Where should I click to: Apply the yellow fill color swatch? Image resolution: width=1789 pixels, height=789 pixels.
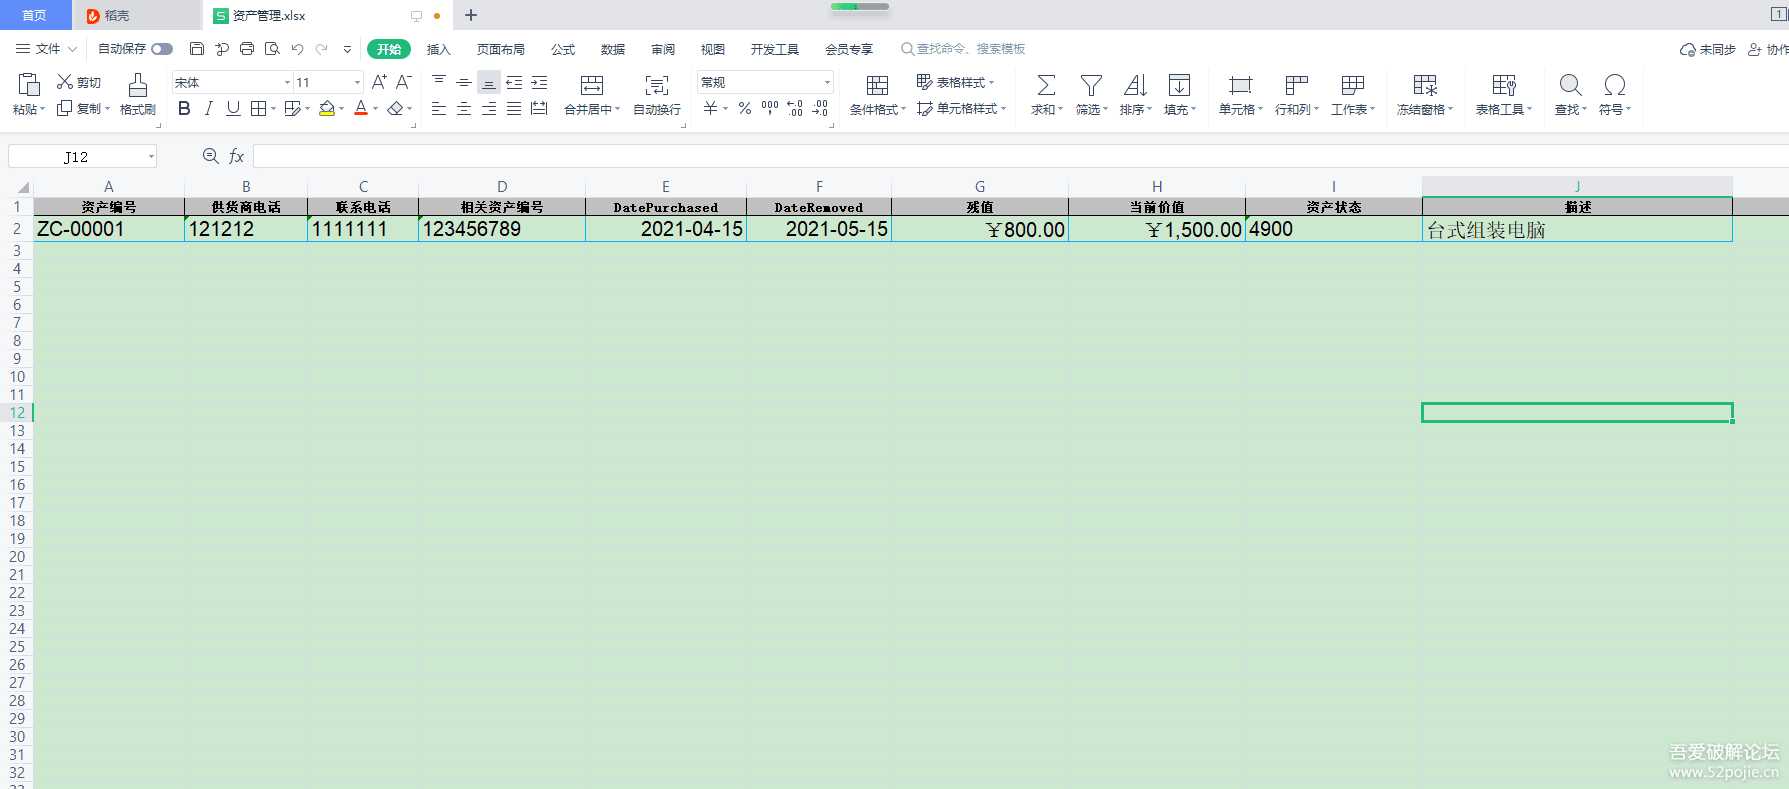coord(326,109)
